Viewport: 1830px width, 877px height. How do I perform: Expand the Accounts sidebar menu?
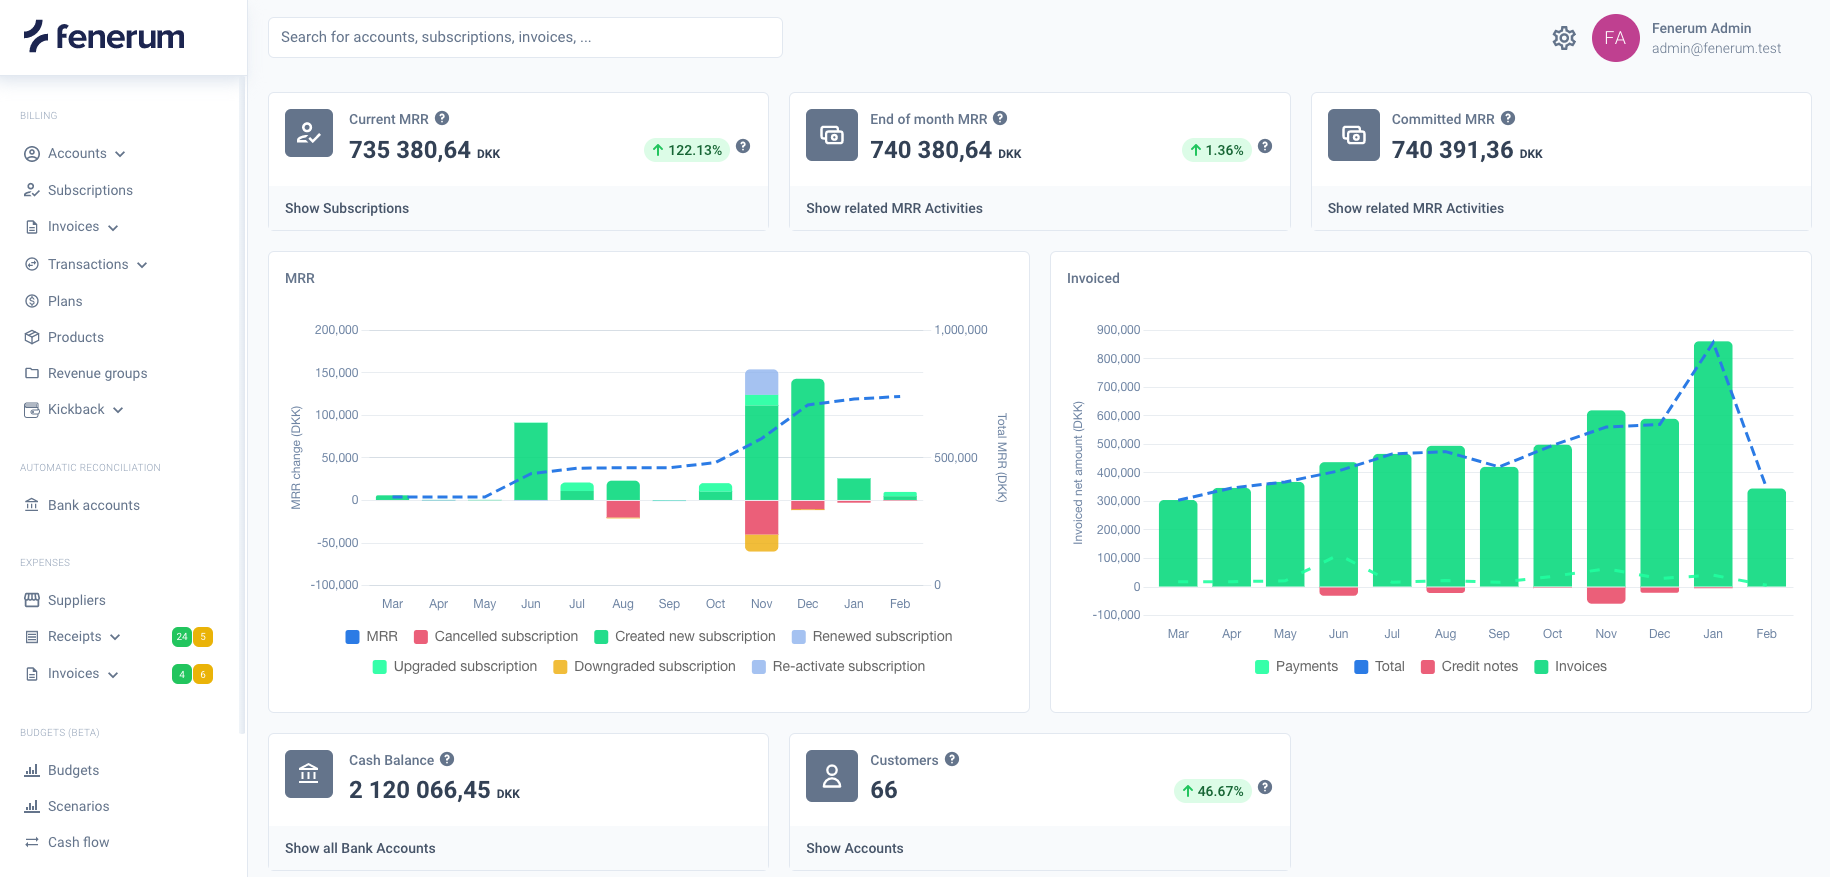(77, 153)
